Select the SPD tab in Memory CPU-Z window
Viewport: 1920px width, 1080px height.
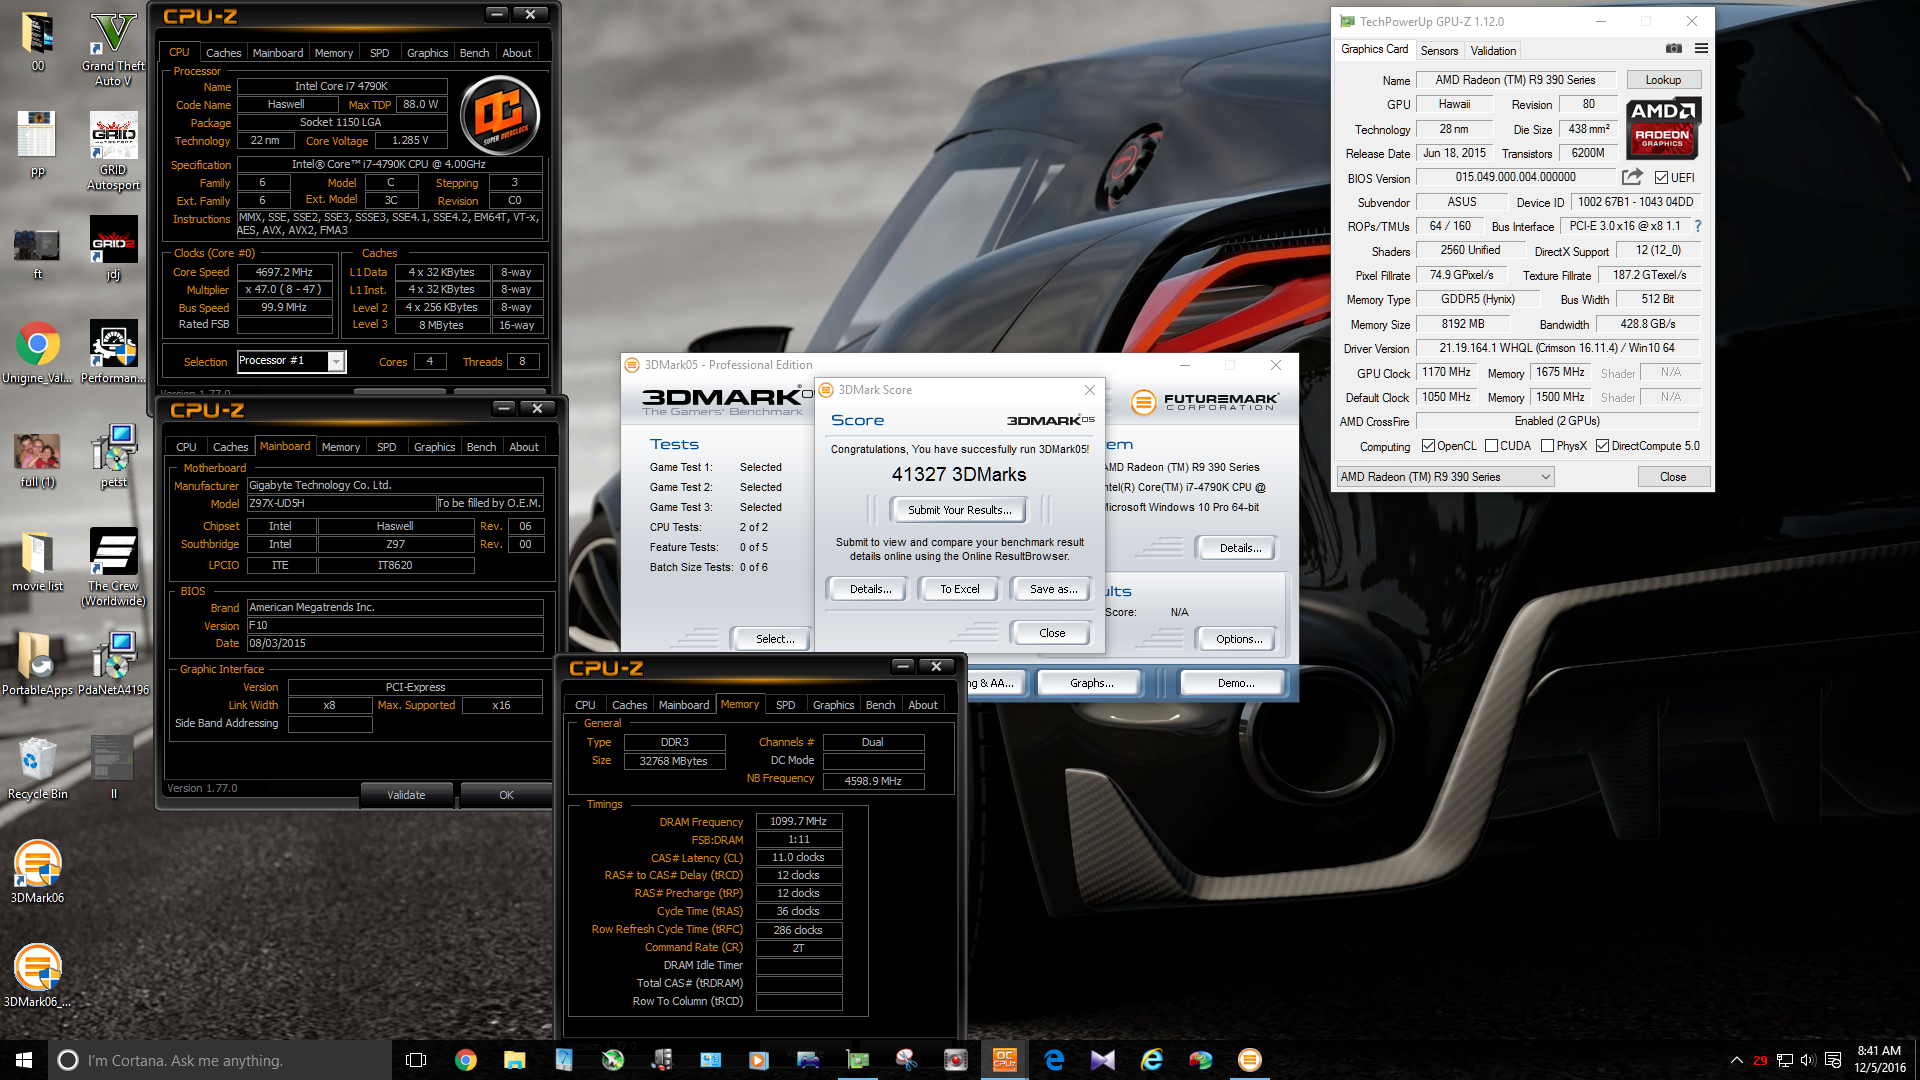[785, 705]
